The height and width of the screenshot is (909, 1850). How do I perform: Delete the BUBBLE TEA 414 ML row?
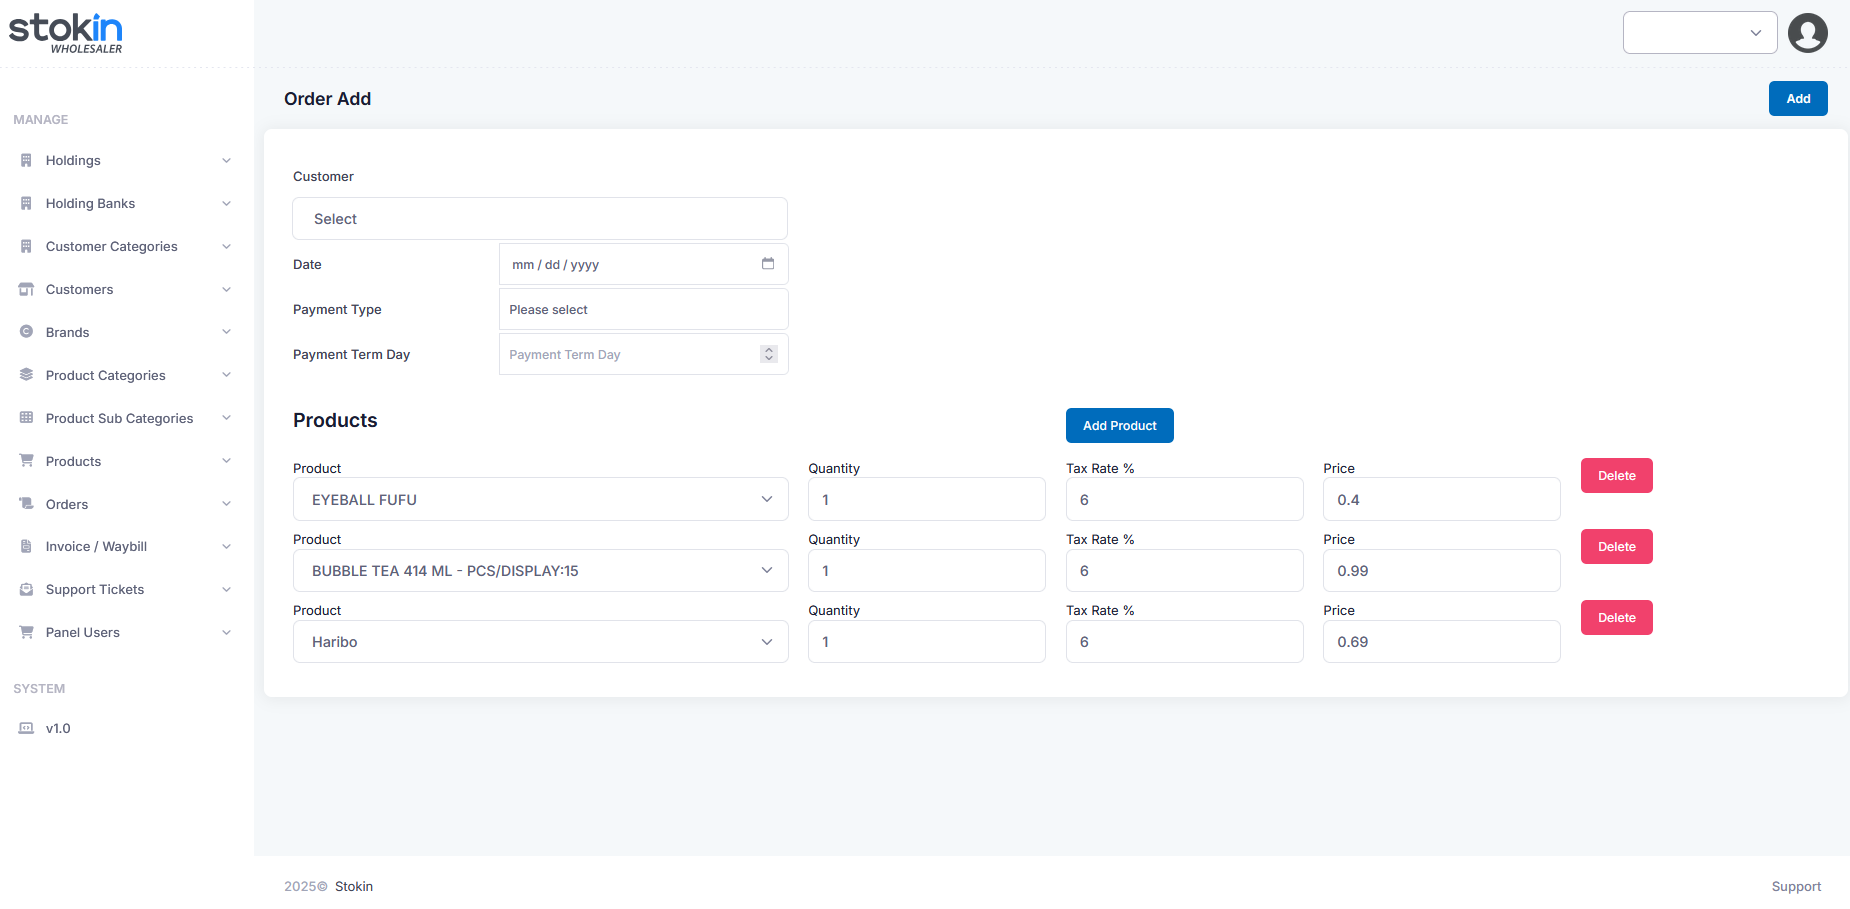[1616, 546]
